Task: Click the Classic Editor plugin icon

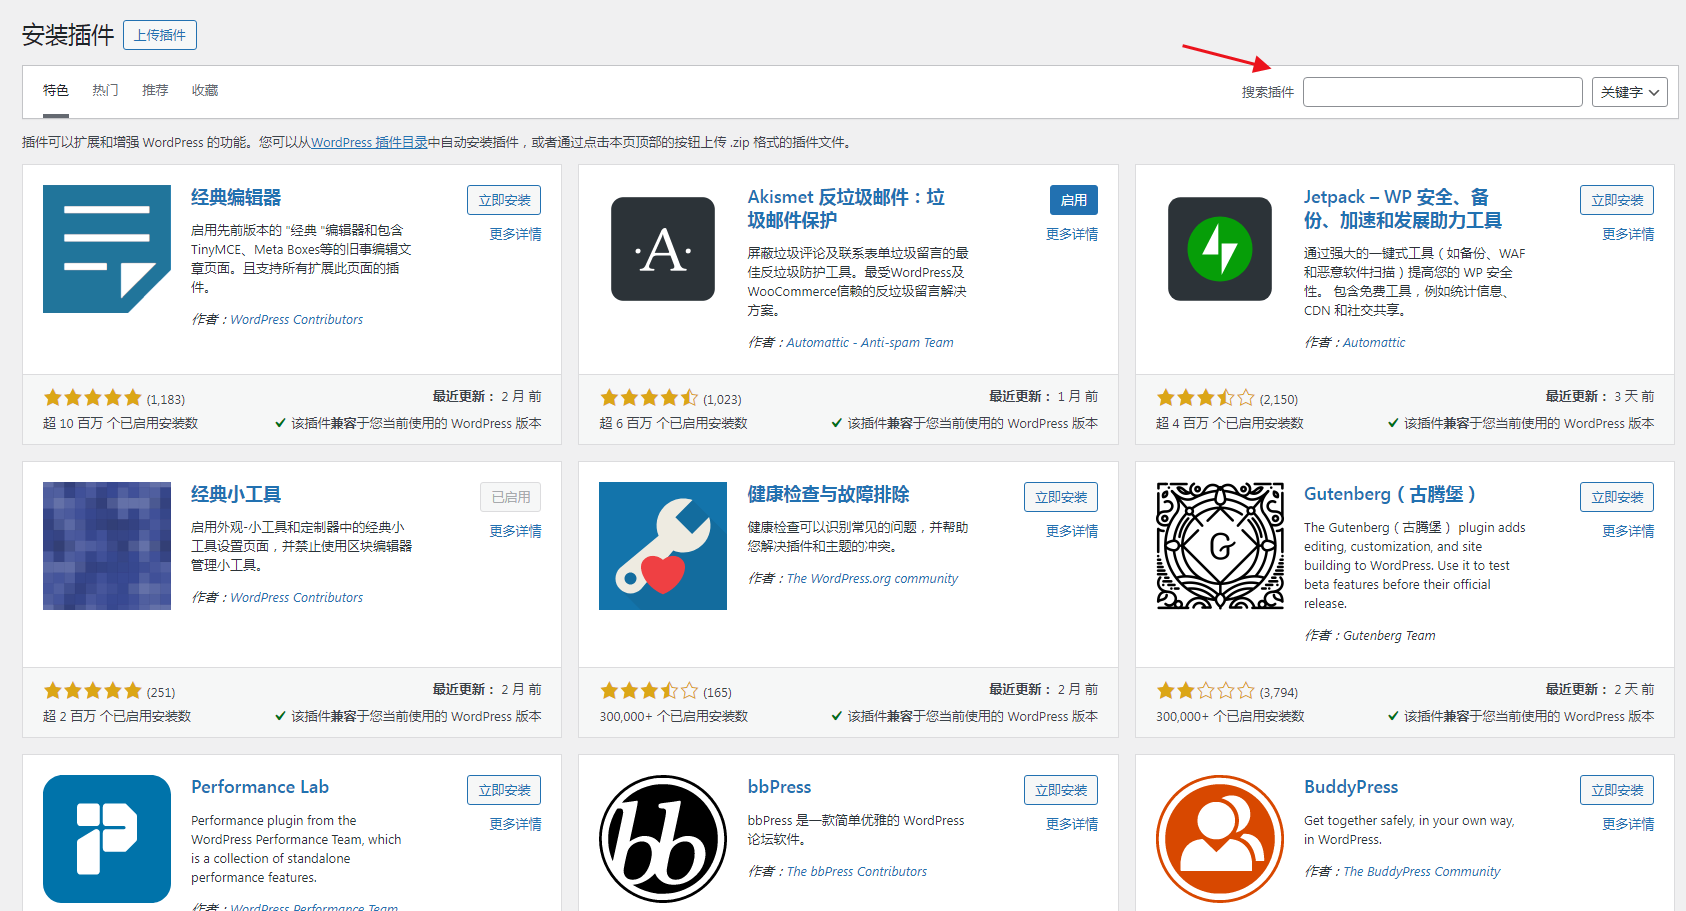Action: (107, 249)
